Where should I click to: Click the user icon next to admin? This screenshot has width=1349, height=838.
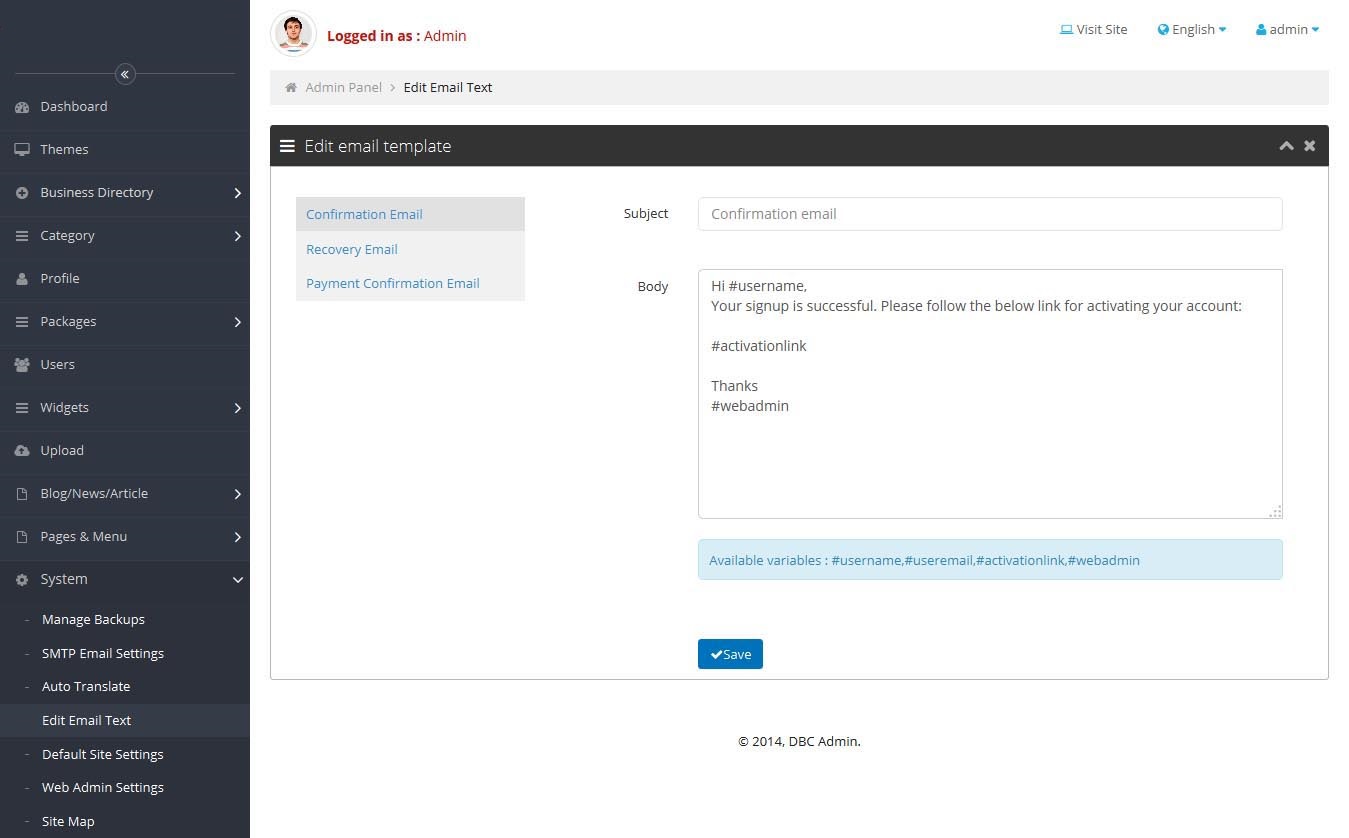pos(1261,30)
